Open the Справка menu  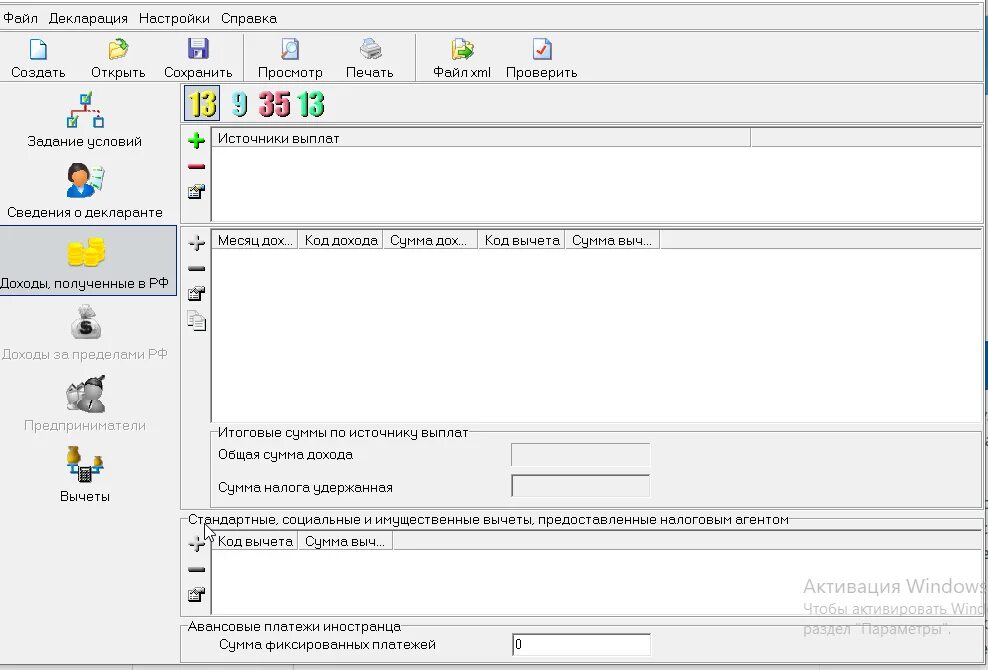pyautogui.click(x=249, y=18)
